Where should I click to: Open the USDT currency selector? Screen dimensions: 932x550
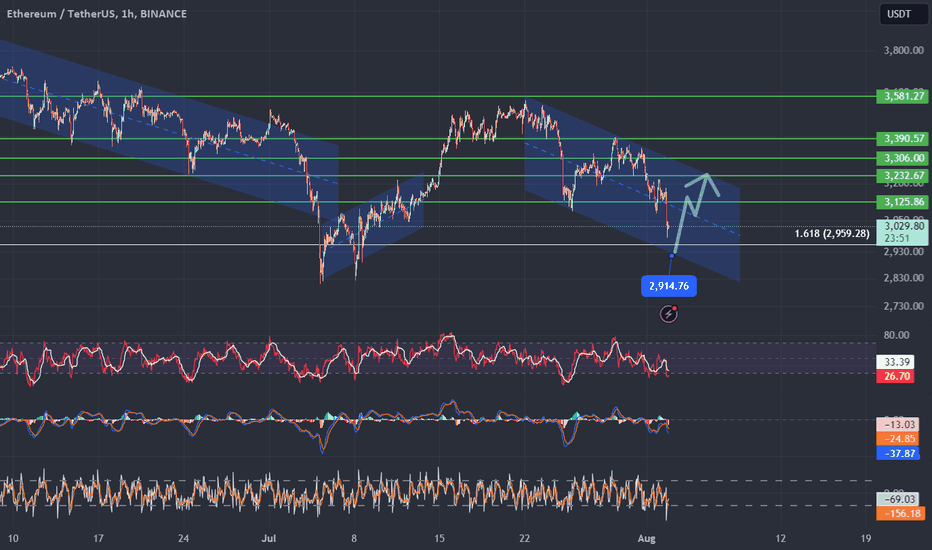903,14
